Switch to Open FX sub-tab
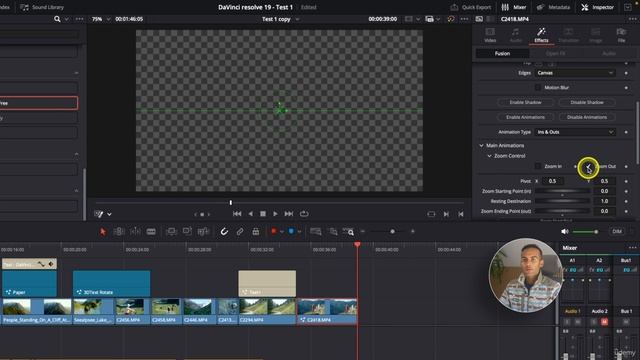The width and height of the screenshot is (640, 360). coord(556,53)
